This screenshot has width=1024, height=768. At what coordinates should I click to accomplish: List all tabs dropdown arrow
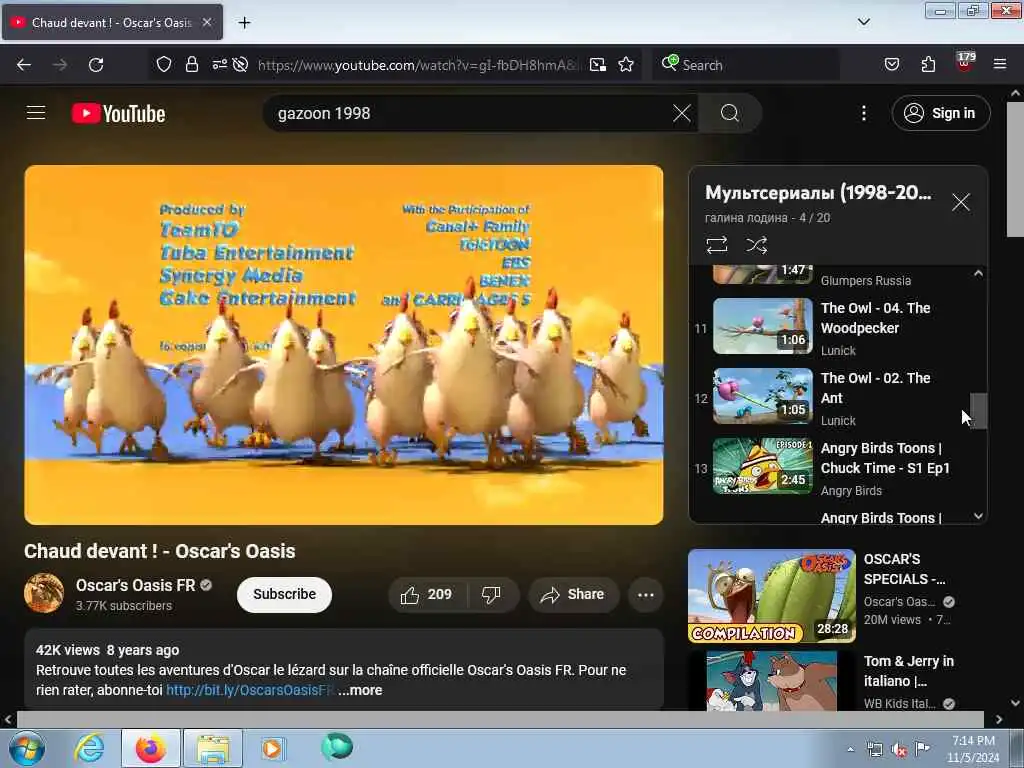click(x=864, y=22)
